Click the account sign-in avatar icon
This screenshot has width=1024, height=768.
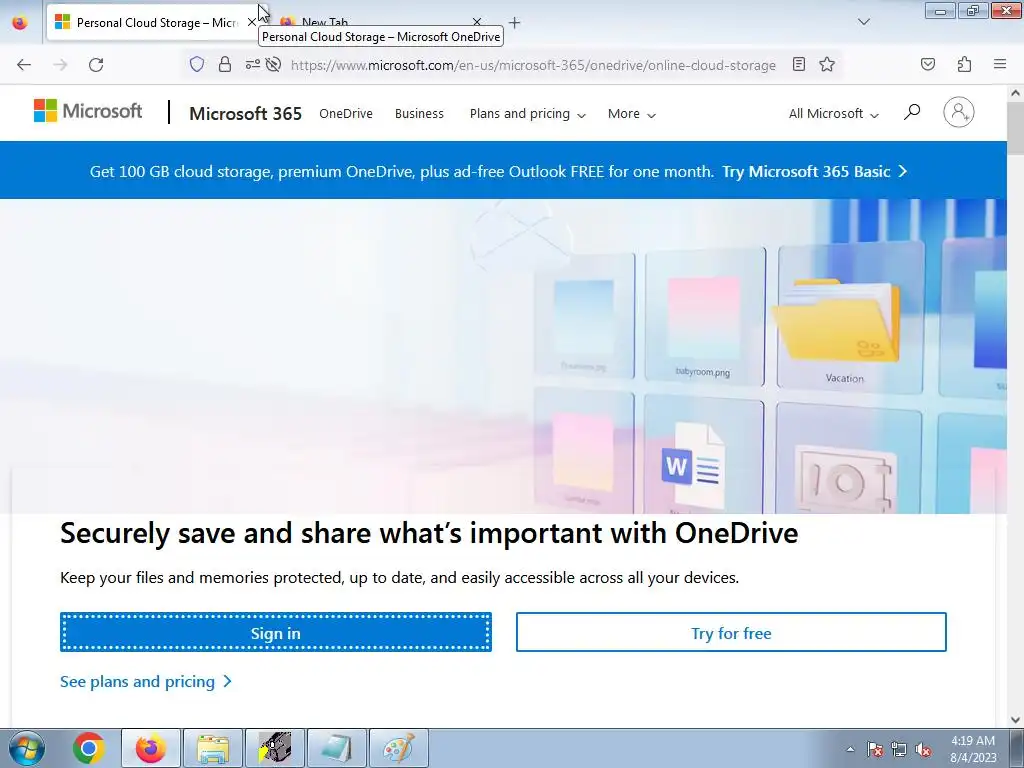click(x=959, y=112)
